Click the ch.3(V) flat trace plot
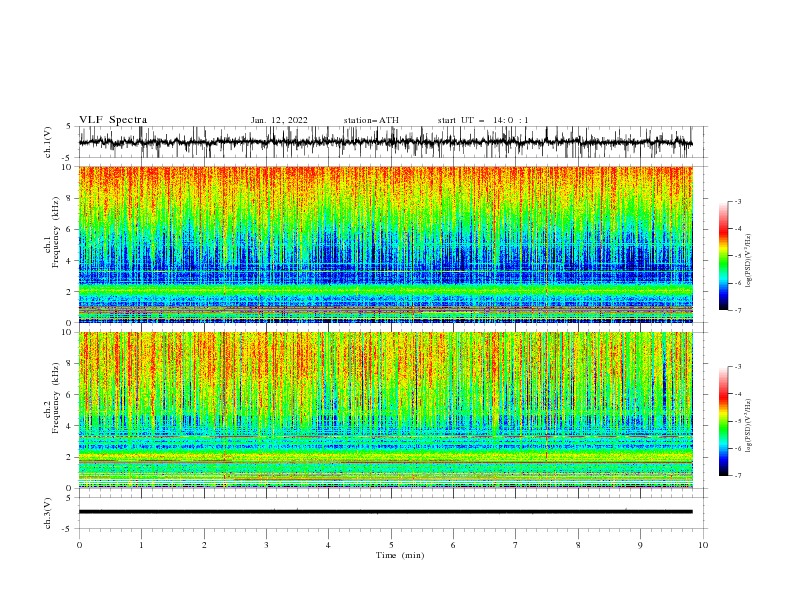The height and width of the screenshot is (612, 792). coord(392,513)
